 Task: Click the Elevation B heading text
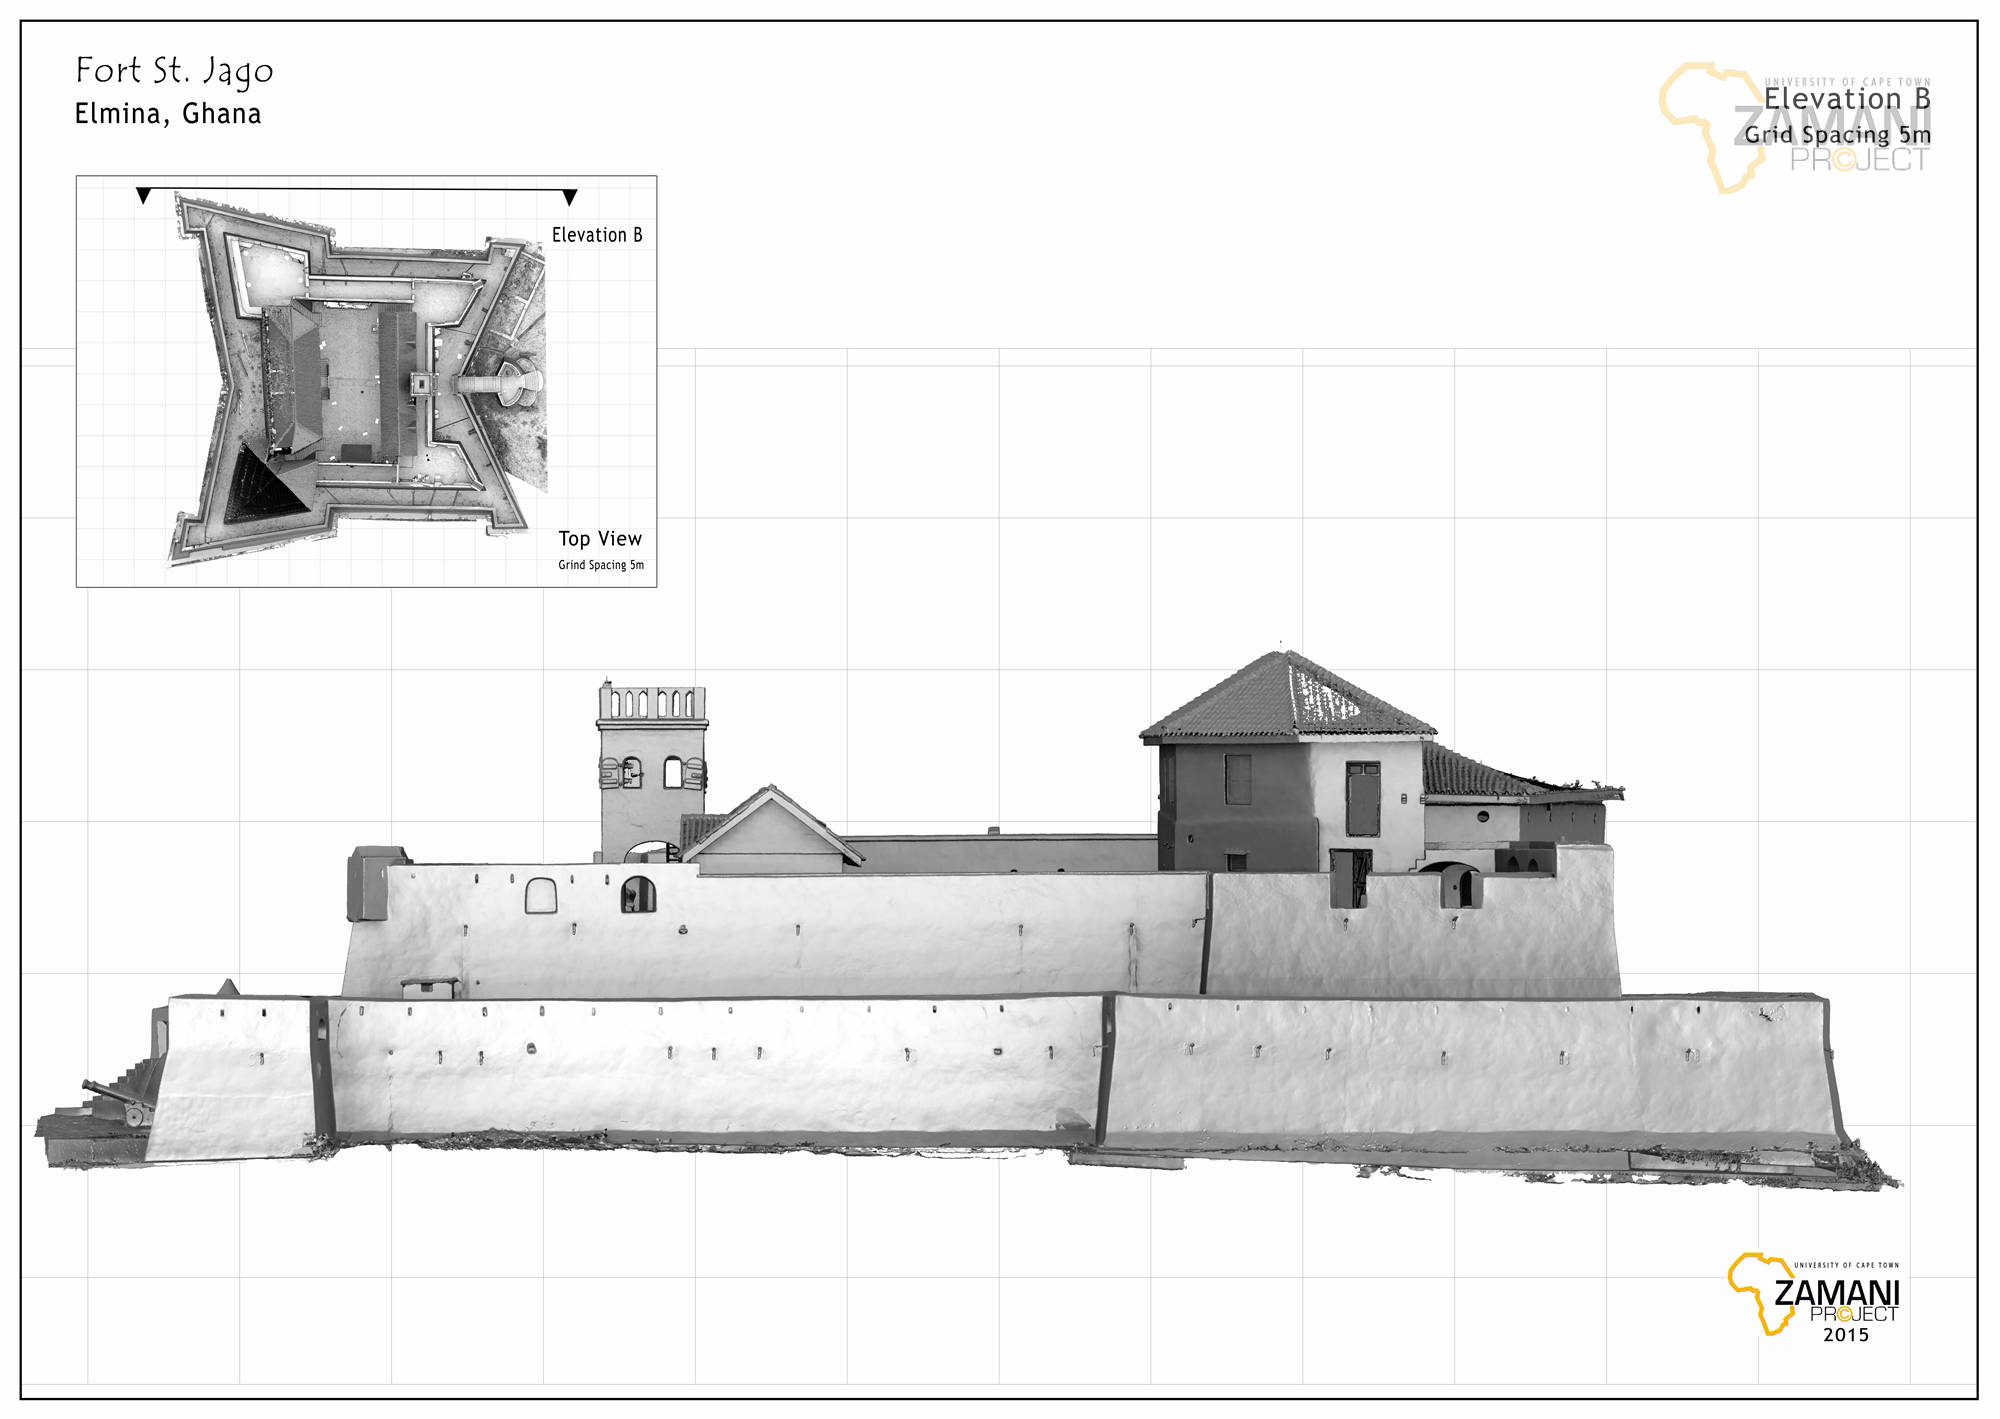[1846, 99]
